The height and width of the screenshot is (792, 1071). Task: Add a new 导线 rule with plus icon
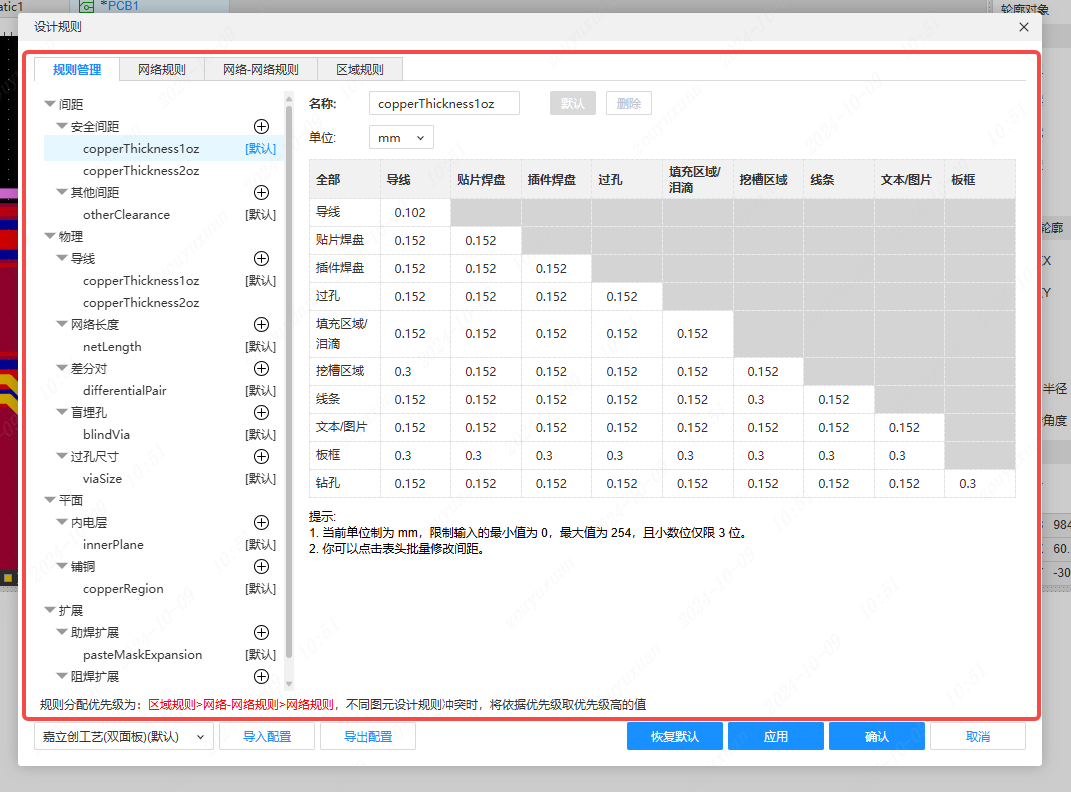(261, 258)
